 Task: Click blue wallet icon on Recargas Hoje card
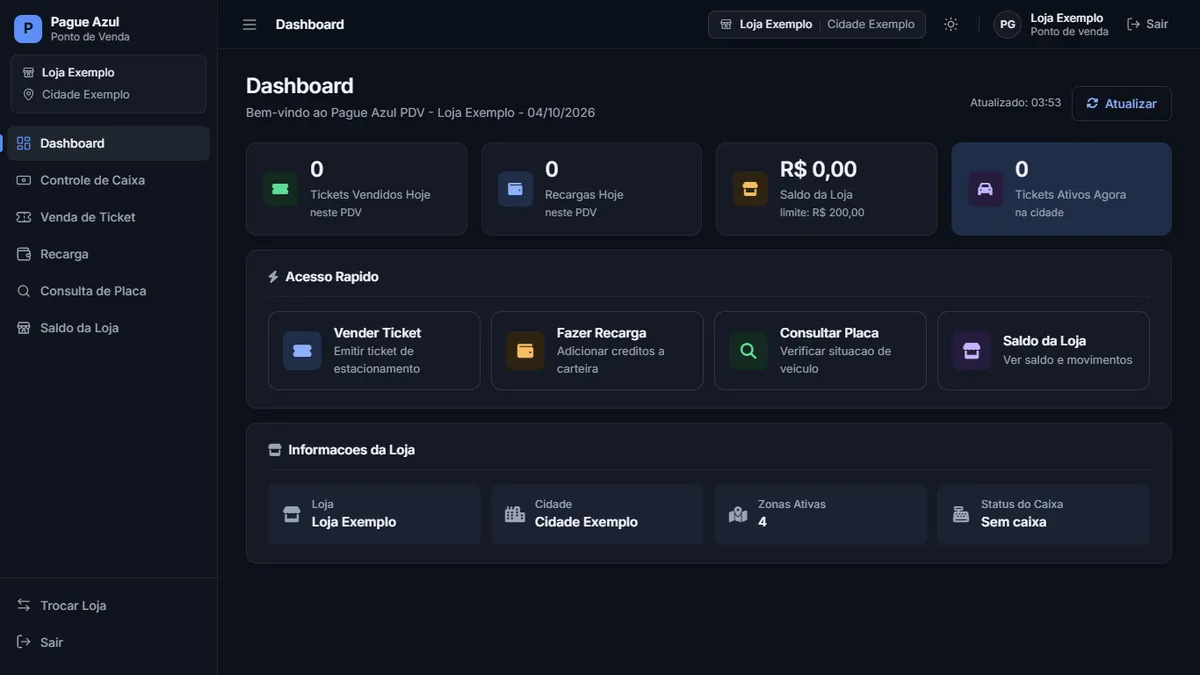pos(515,189)
